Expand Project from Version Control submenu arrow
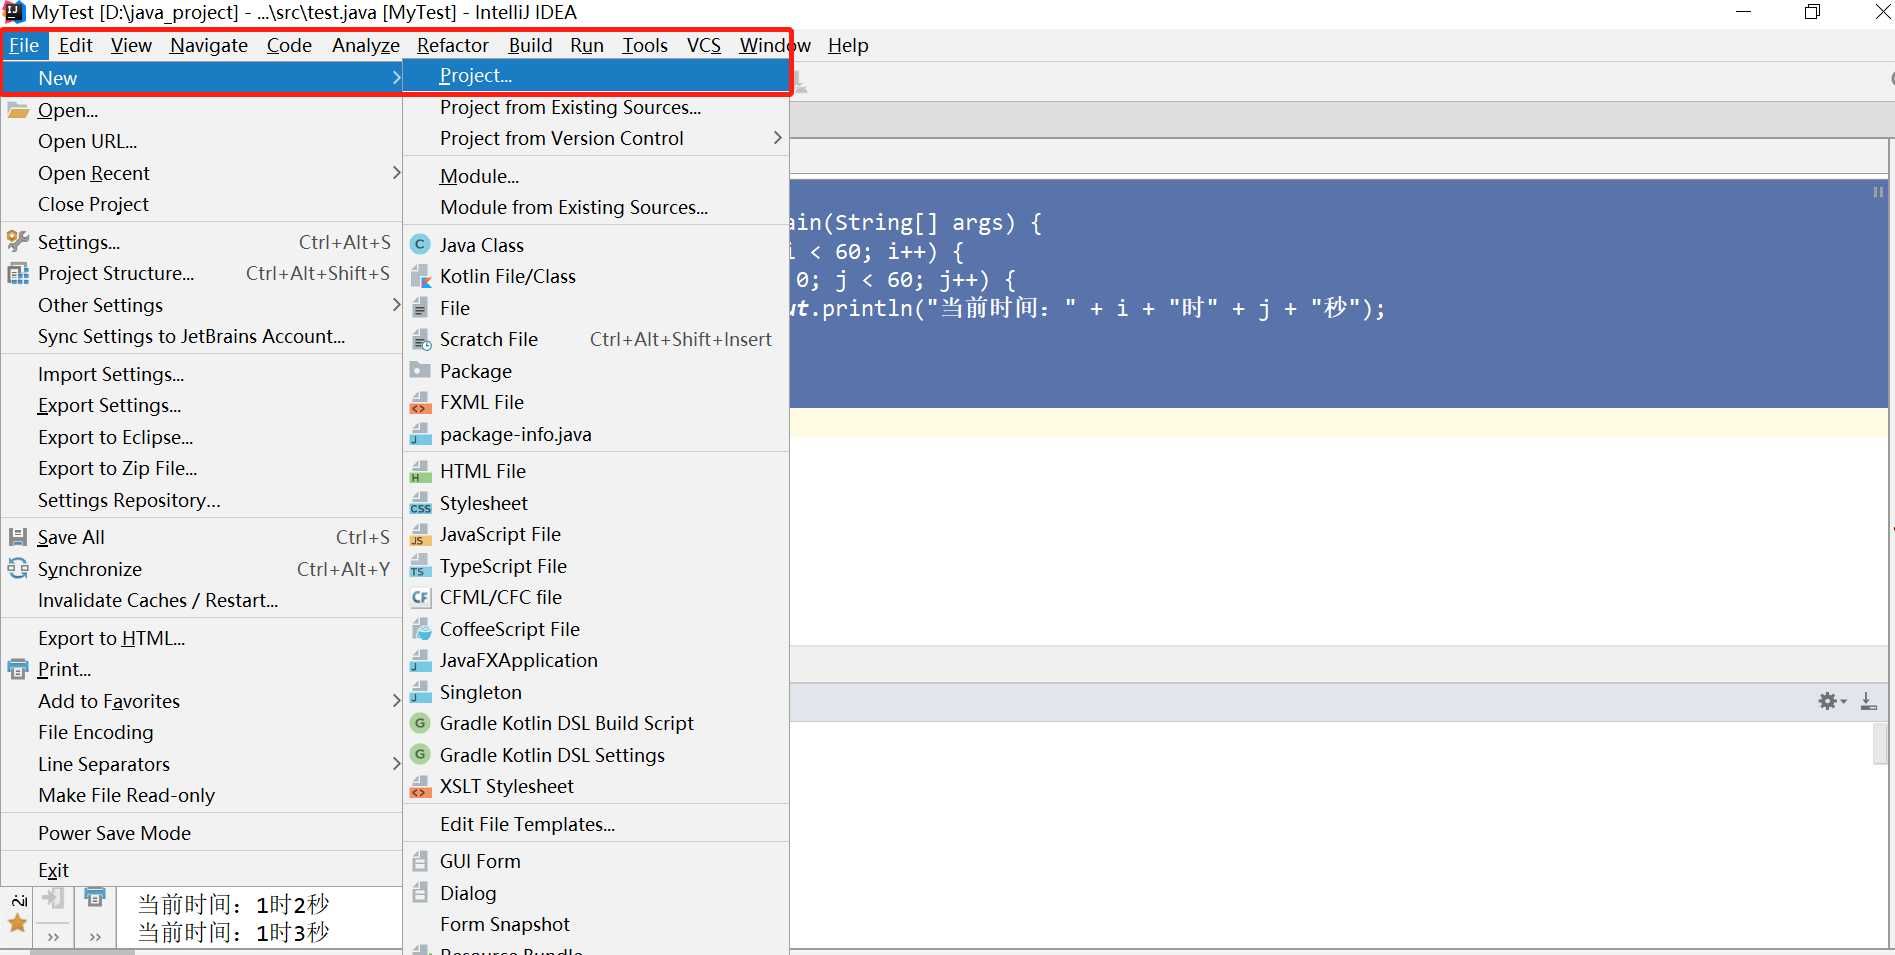The width and height of the screenshot is (1895, 955). point(778,138)
